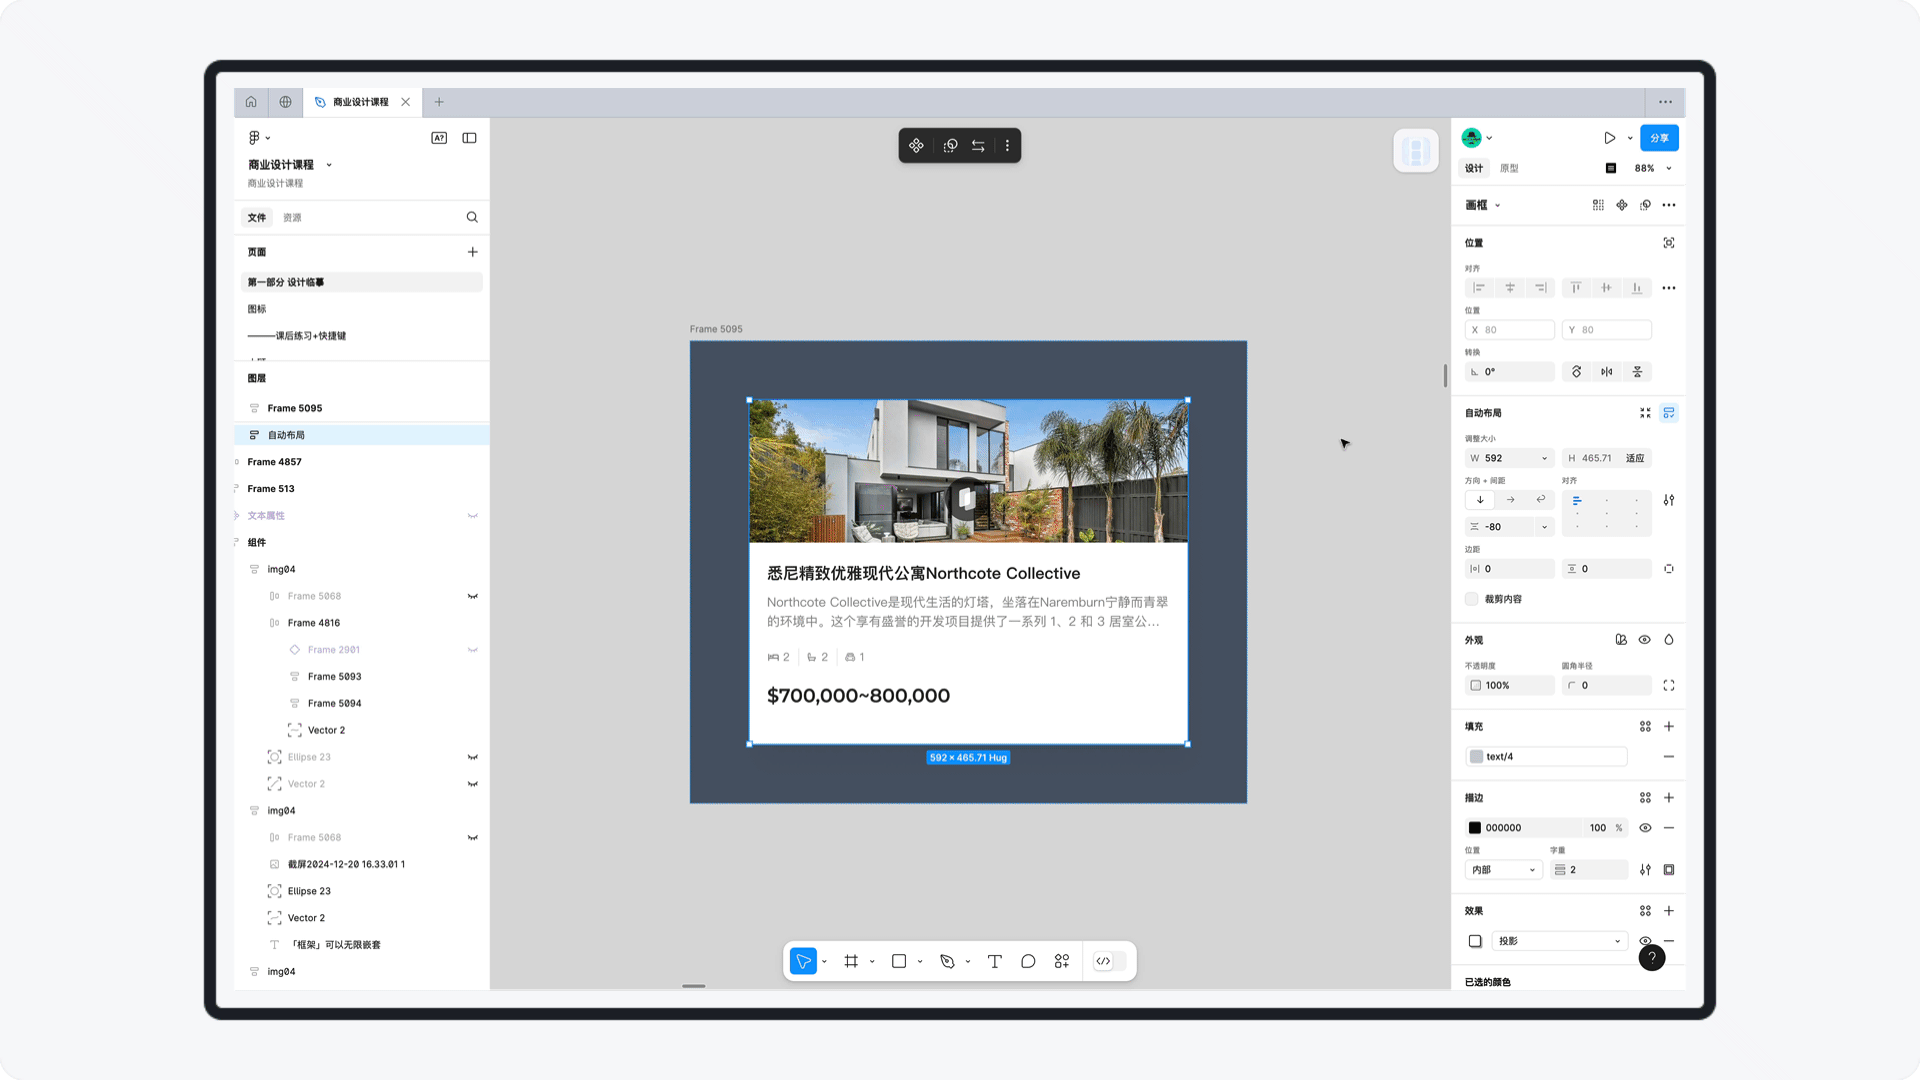Click the swap arrows icon in floating toolbar
Viewport: 1920px width, 1080px height.
pos(978,146)
